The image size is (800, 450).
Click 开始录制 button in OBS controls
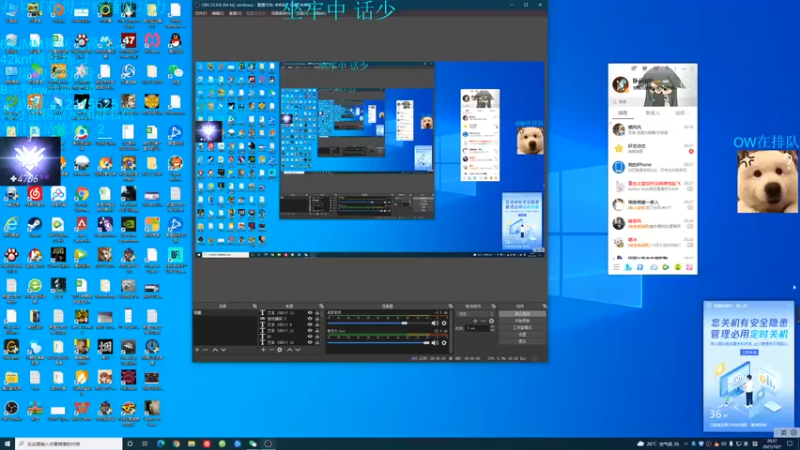[x=522, y=321]
